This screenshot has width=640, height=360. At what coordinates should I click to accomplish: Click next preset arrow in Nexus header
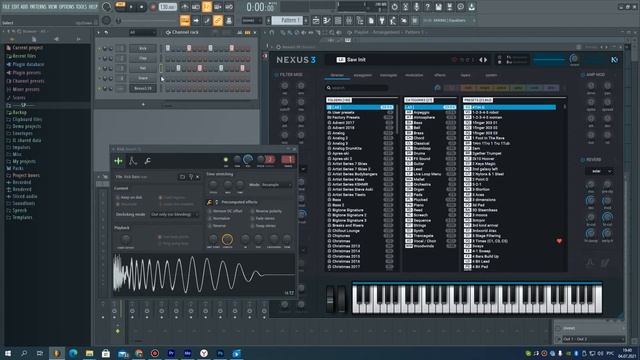(486, 60)
